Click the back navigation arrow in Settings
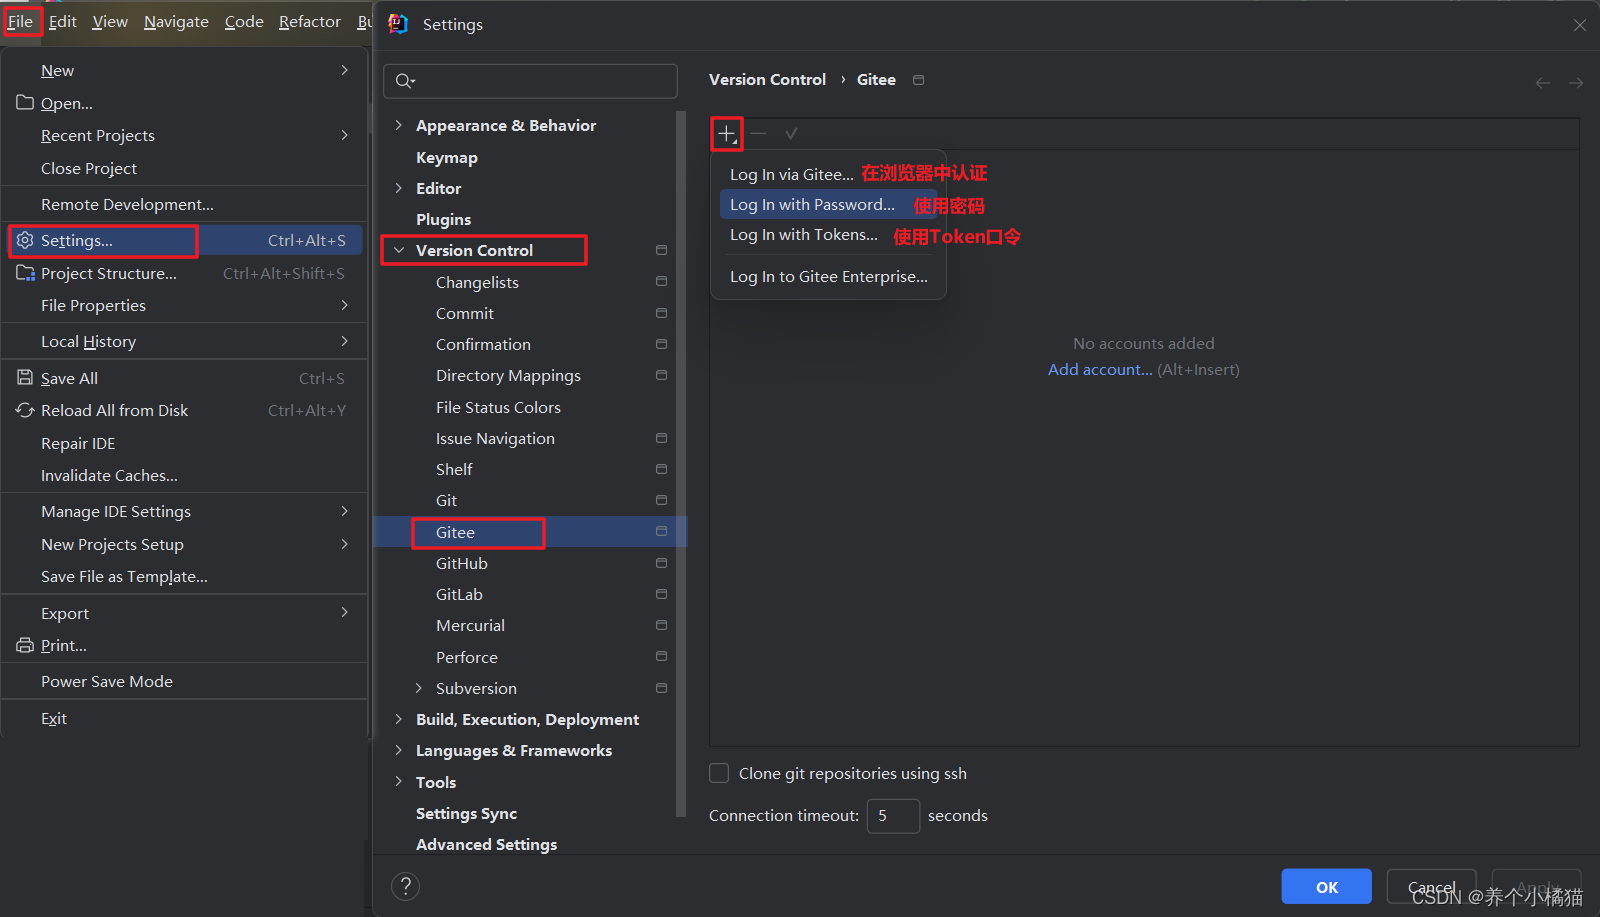The image size is (1600, 917). [x=1543, y=83]
